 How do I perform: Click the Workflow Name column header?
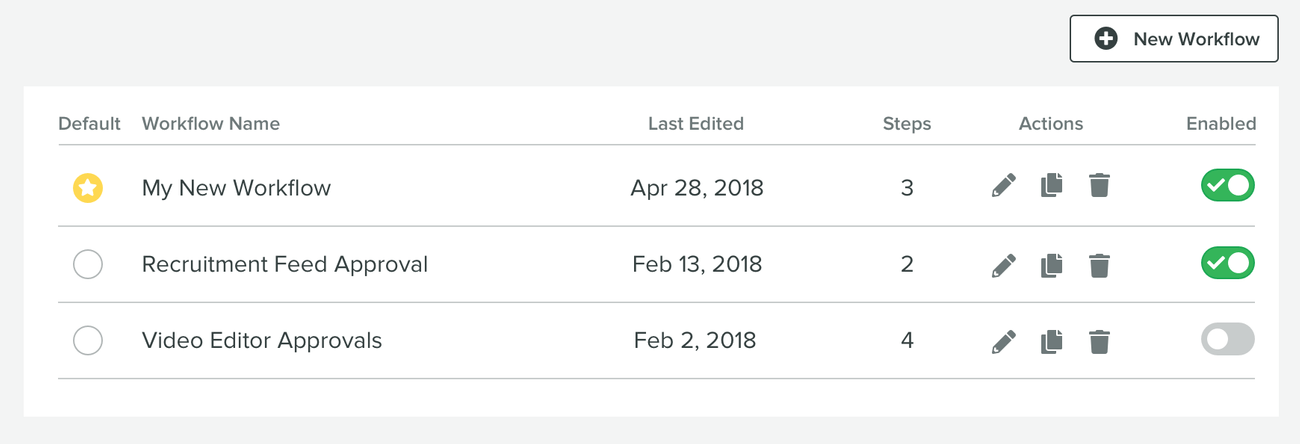[211, 124]
